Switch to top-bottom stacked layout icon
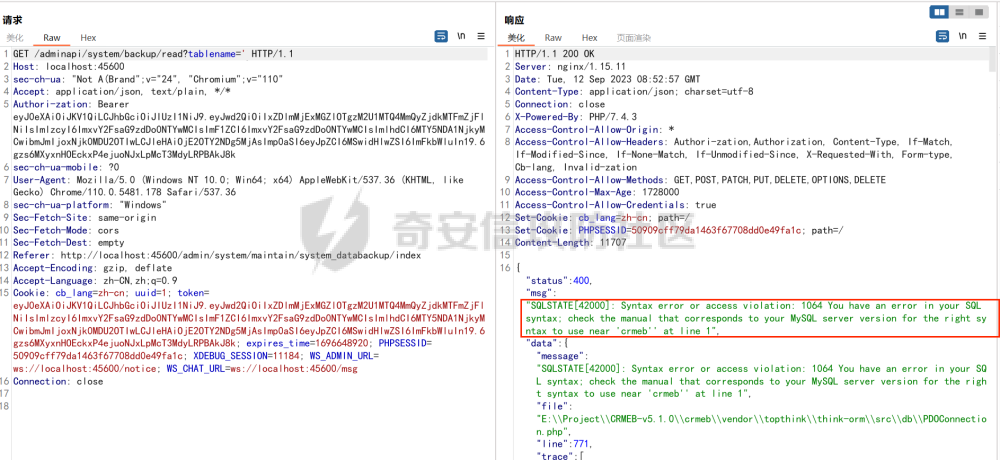 [x=960, y=12]
